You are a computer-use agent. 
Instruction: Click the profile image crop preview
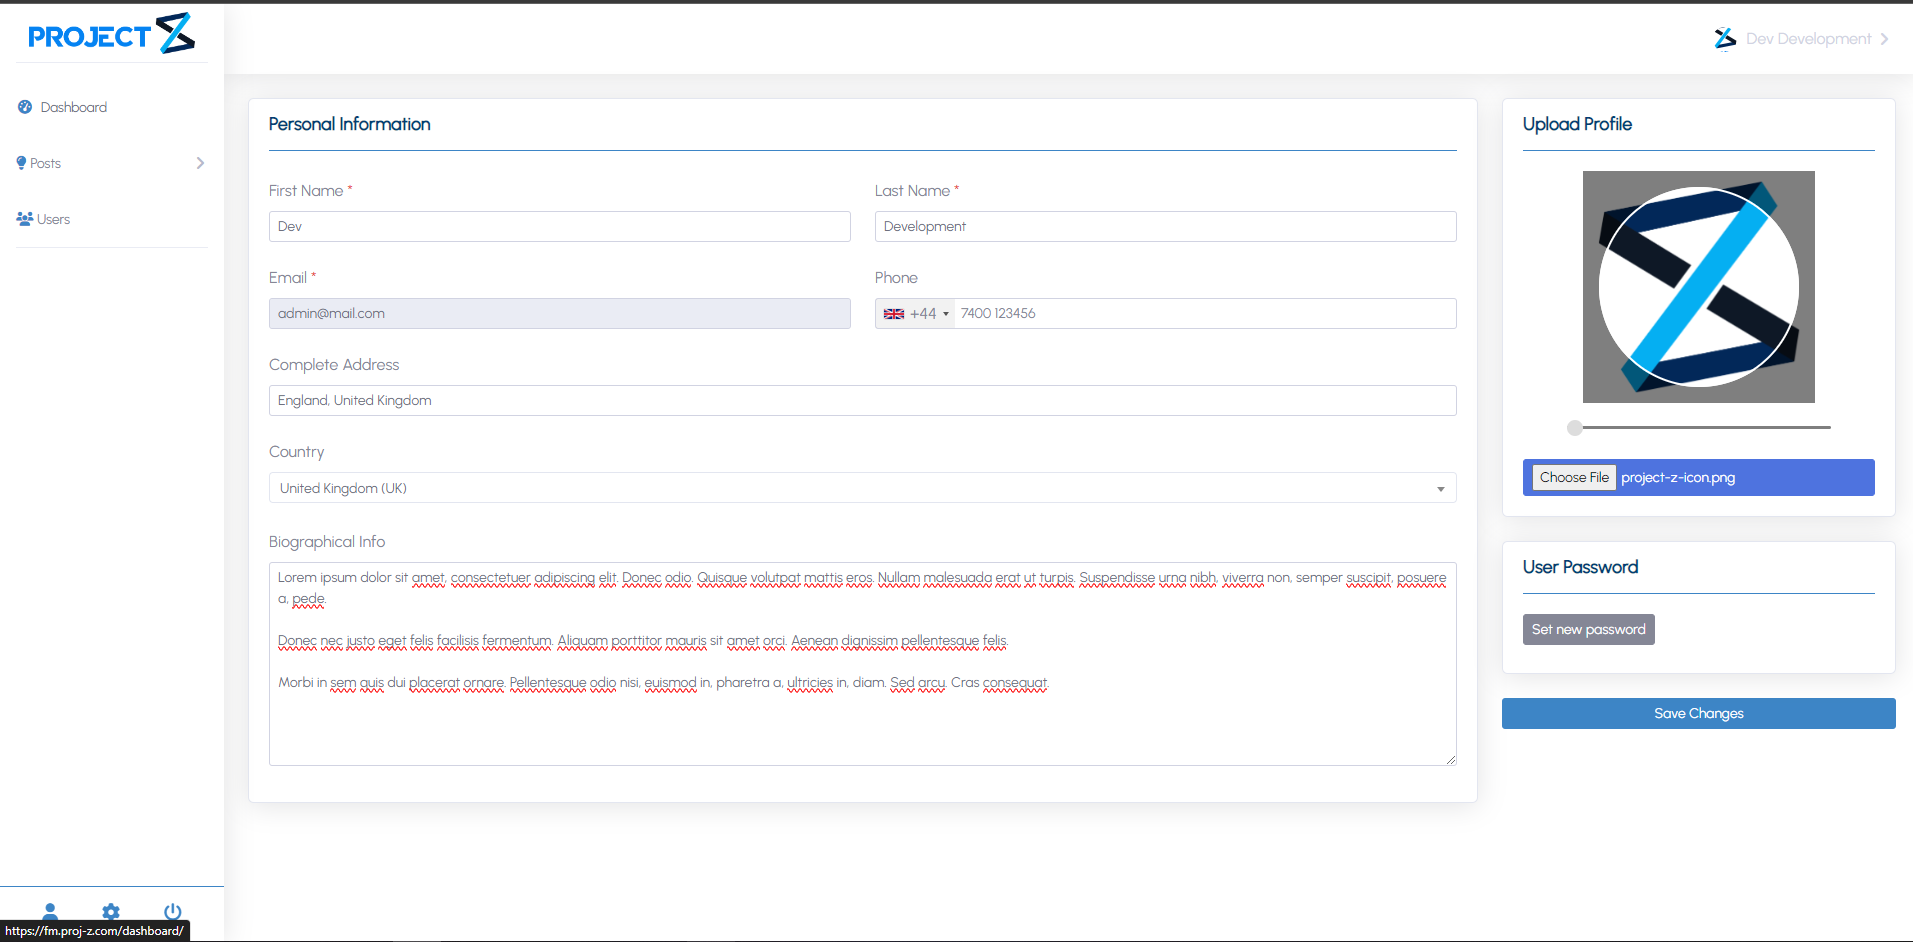[x=1698, y=287]
